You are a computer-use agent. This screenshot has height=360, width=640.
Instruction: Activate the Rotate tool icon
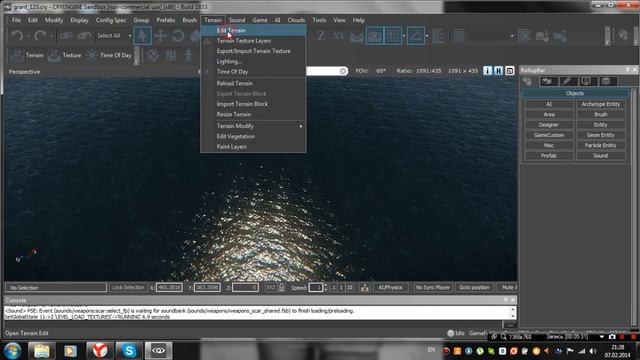pyautogui.click(x=178, y=36)
